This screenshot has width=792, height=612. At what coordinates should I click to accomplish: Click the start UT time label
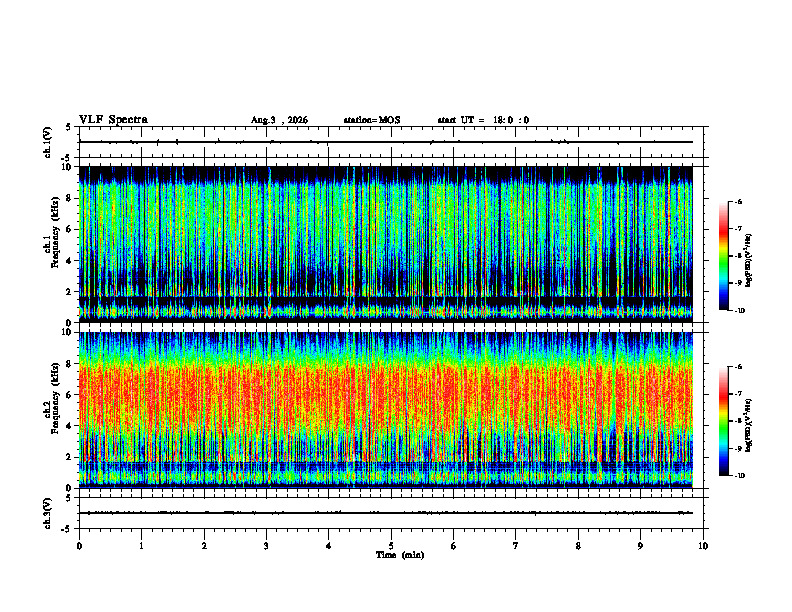(x=483, y=120)
